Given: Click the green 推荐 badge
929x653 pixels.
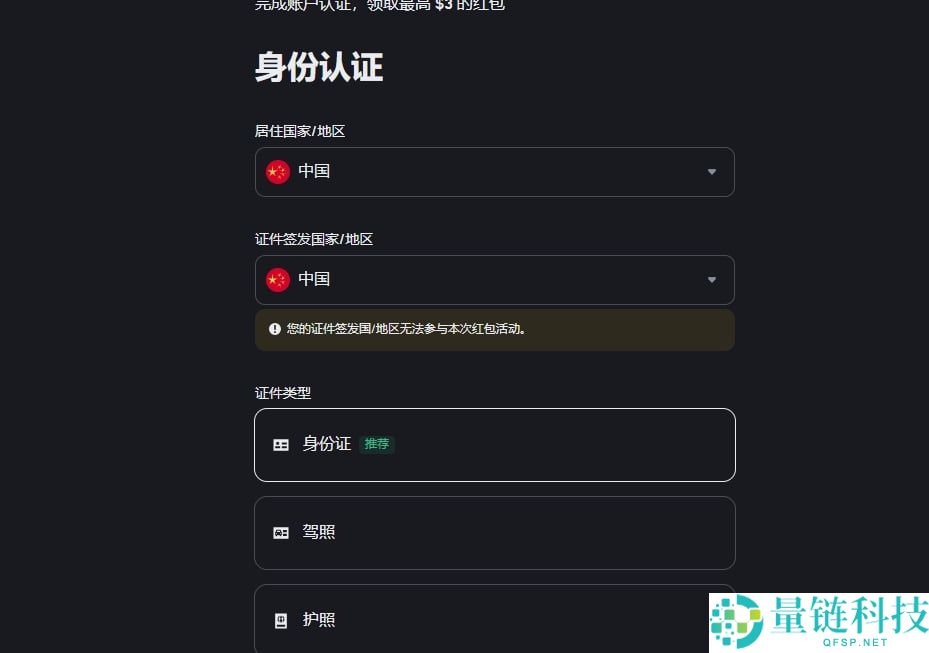Looking at the screenshot, I should tap(377, 444).
